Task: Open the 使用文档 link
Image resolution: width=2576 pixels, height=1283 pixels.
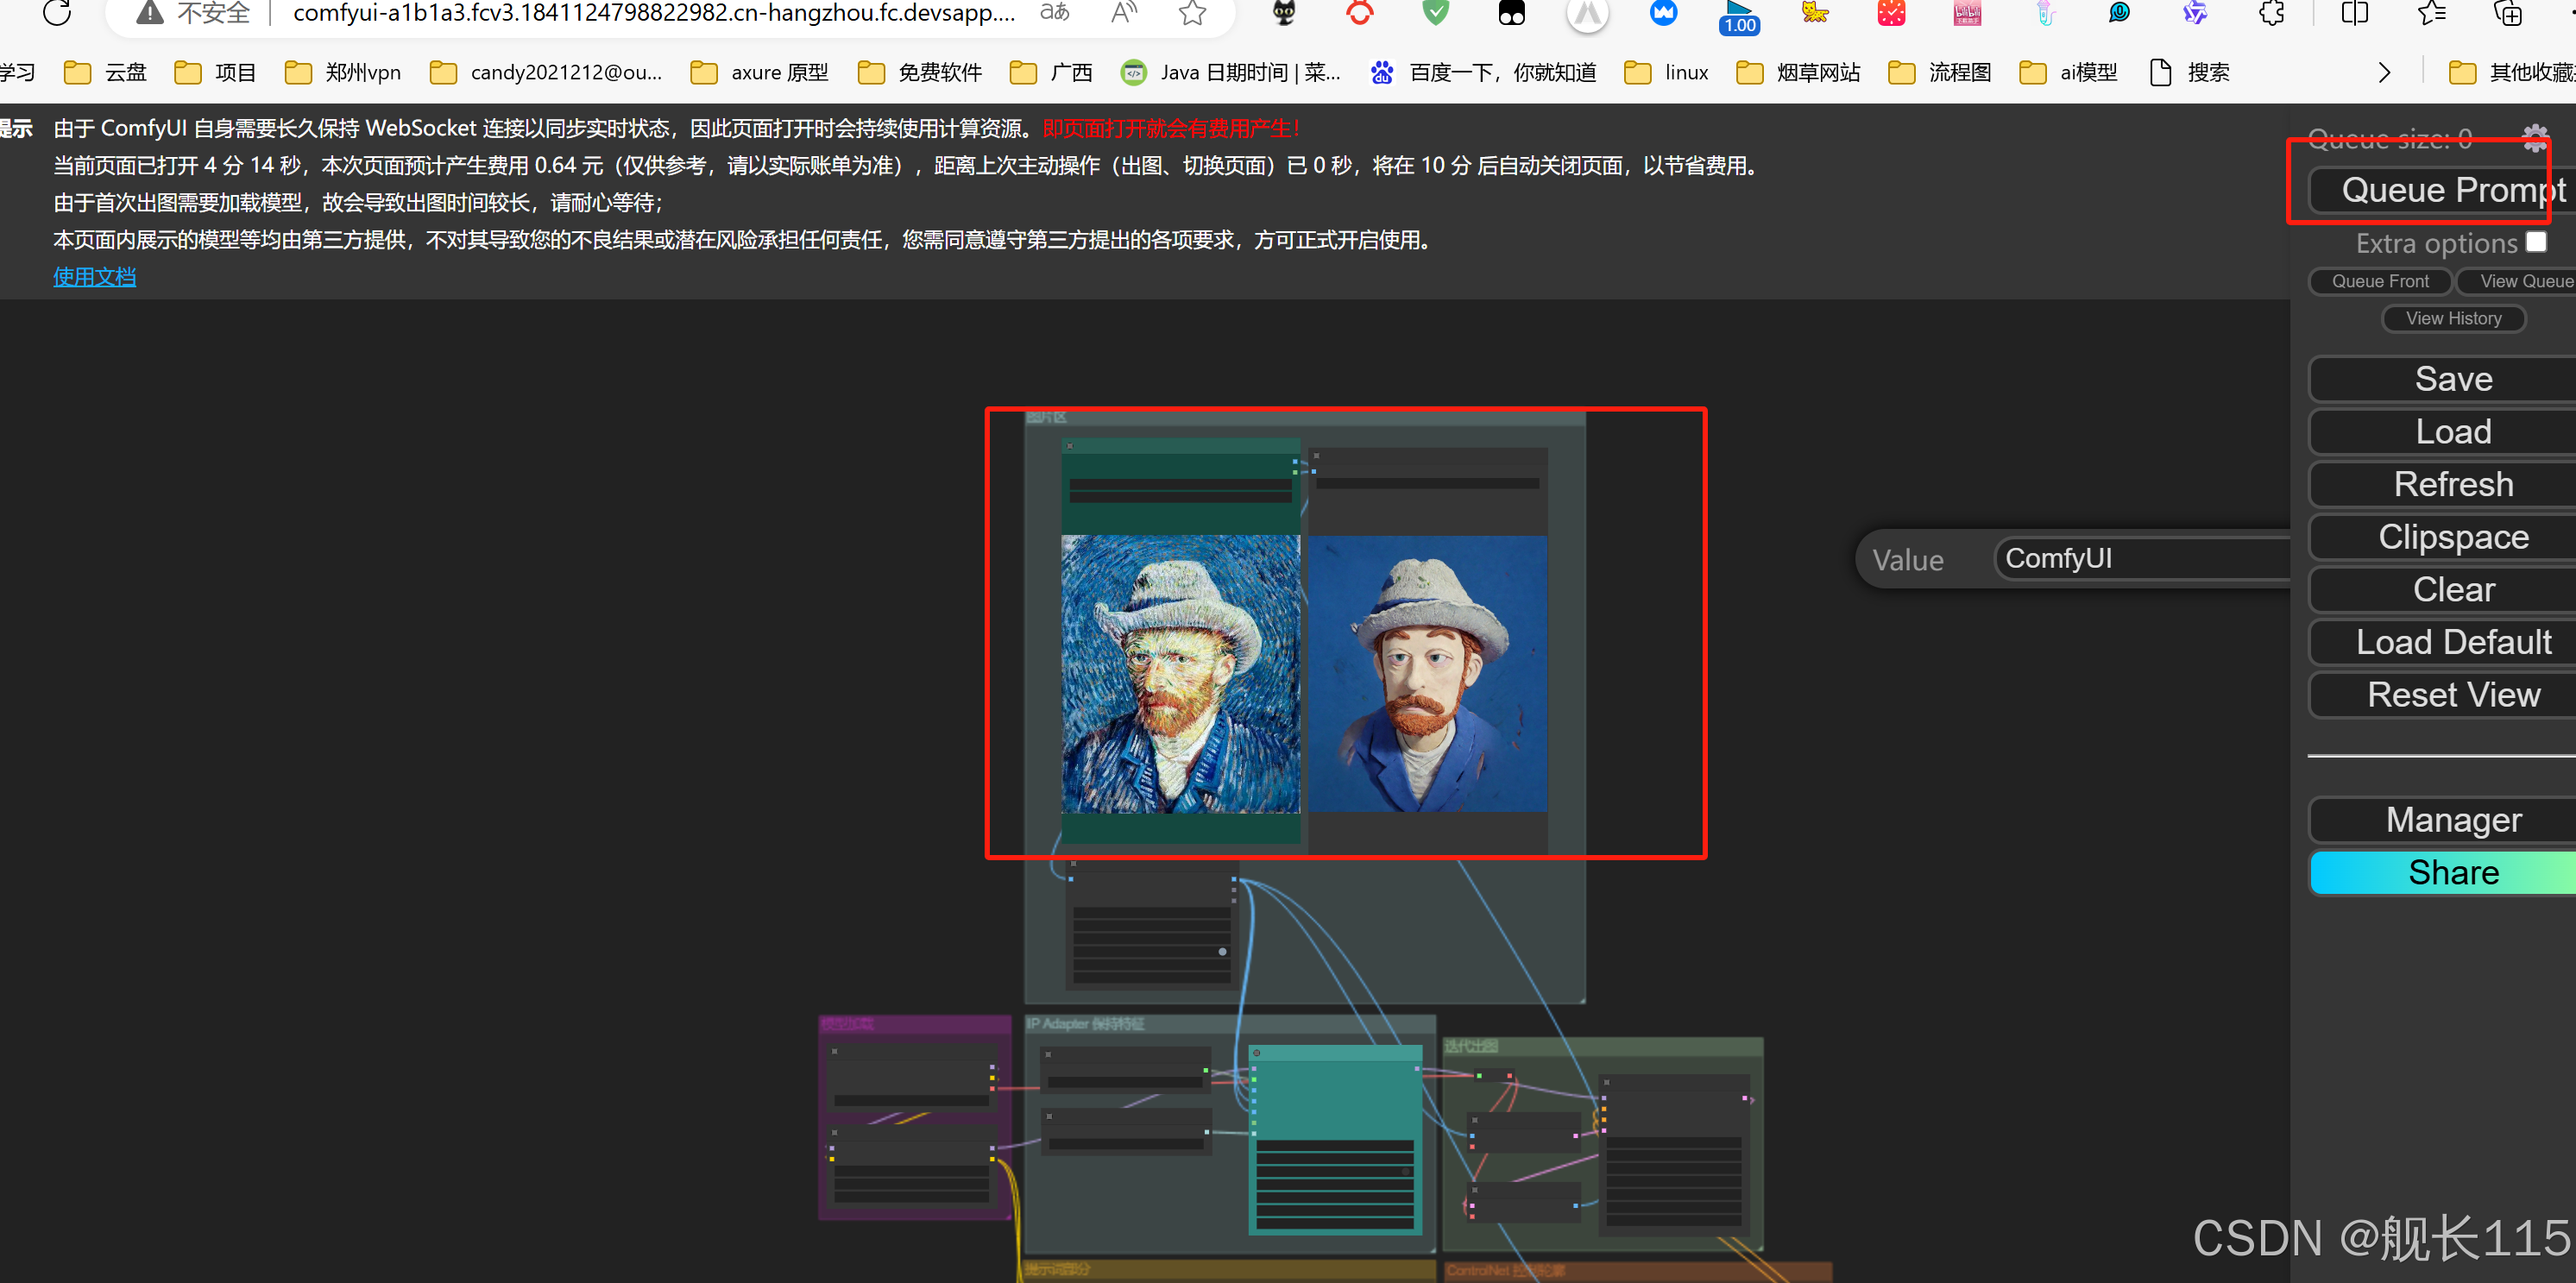Action: point(94,277)
